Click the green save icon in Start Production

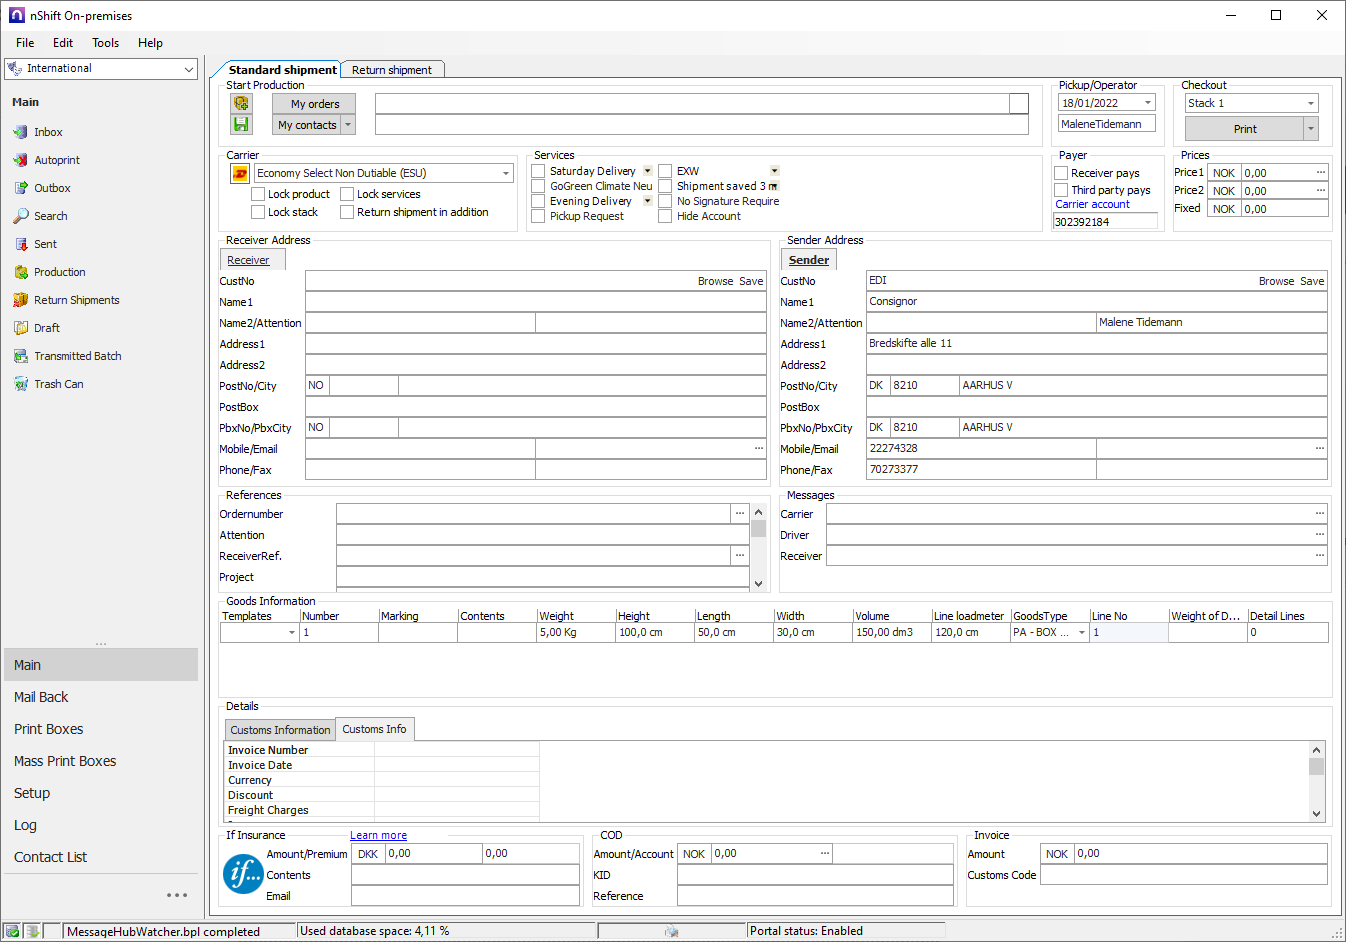[241, 124]
